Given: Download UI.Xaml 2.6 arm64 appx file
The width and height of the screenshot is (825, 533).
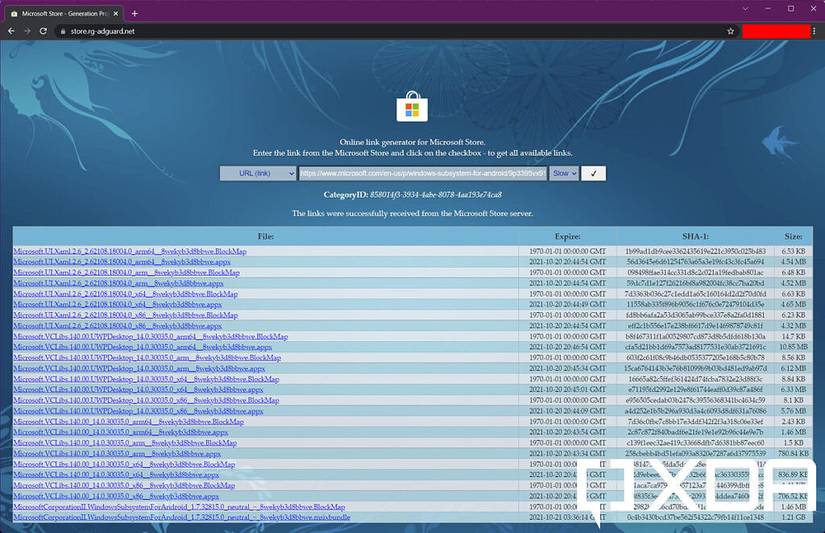Looking at the screenshot, I should [x=122, y=262].
